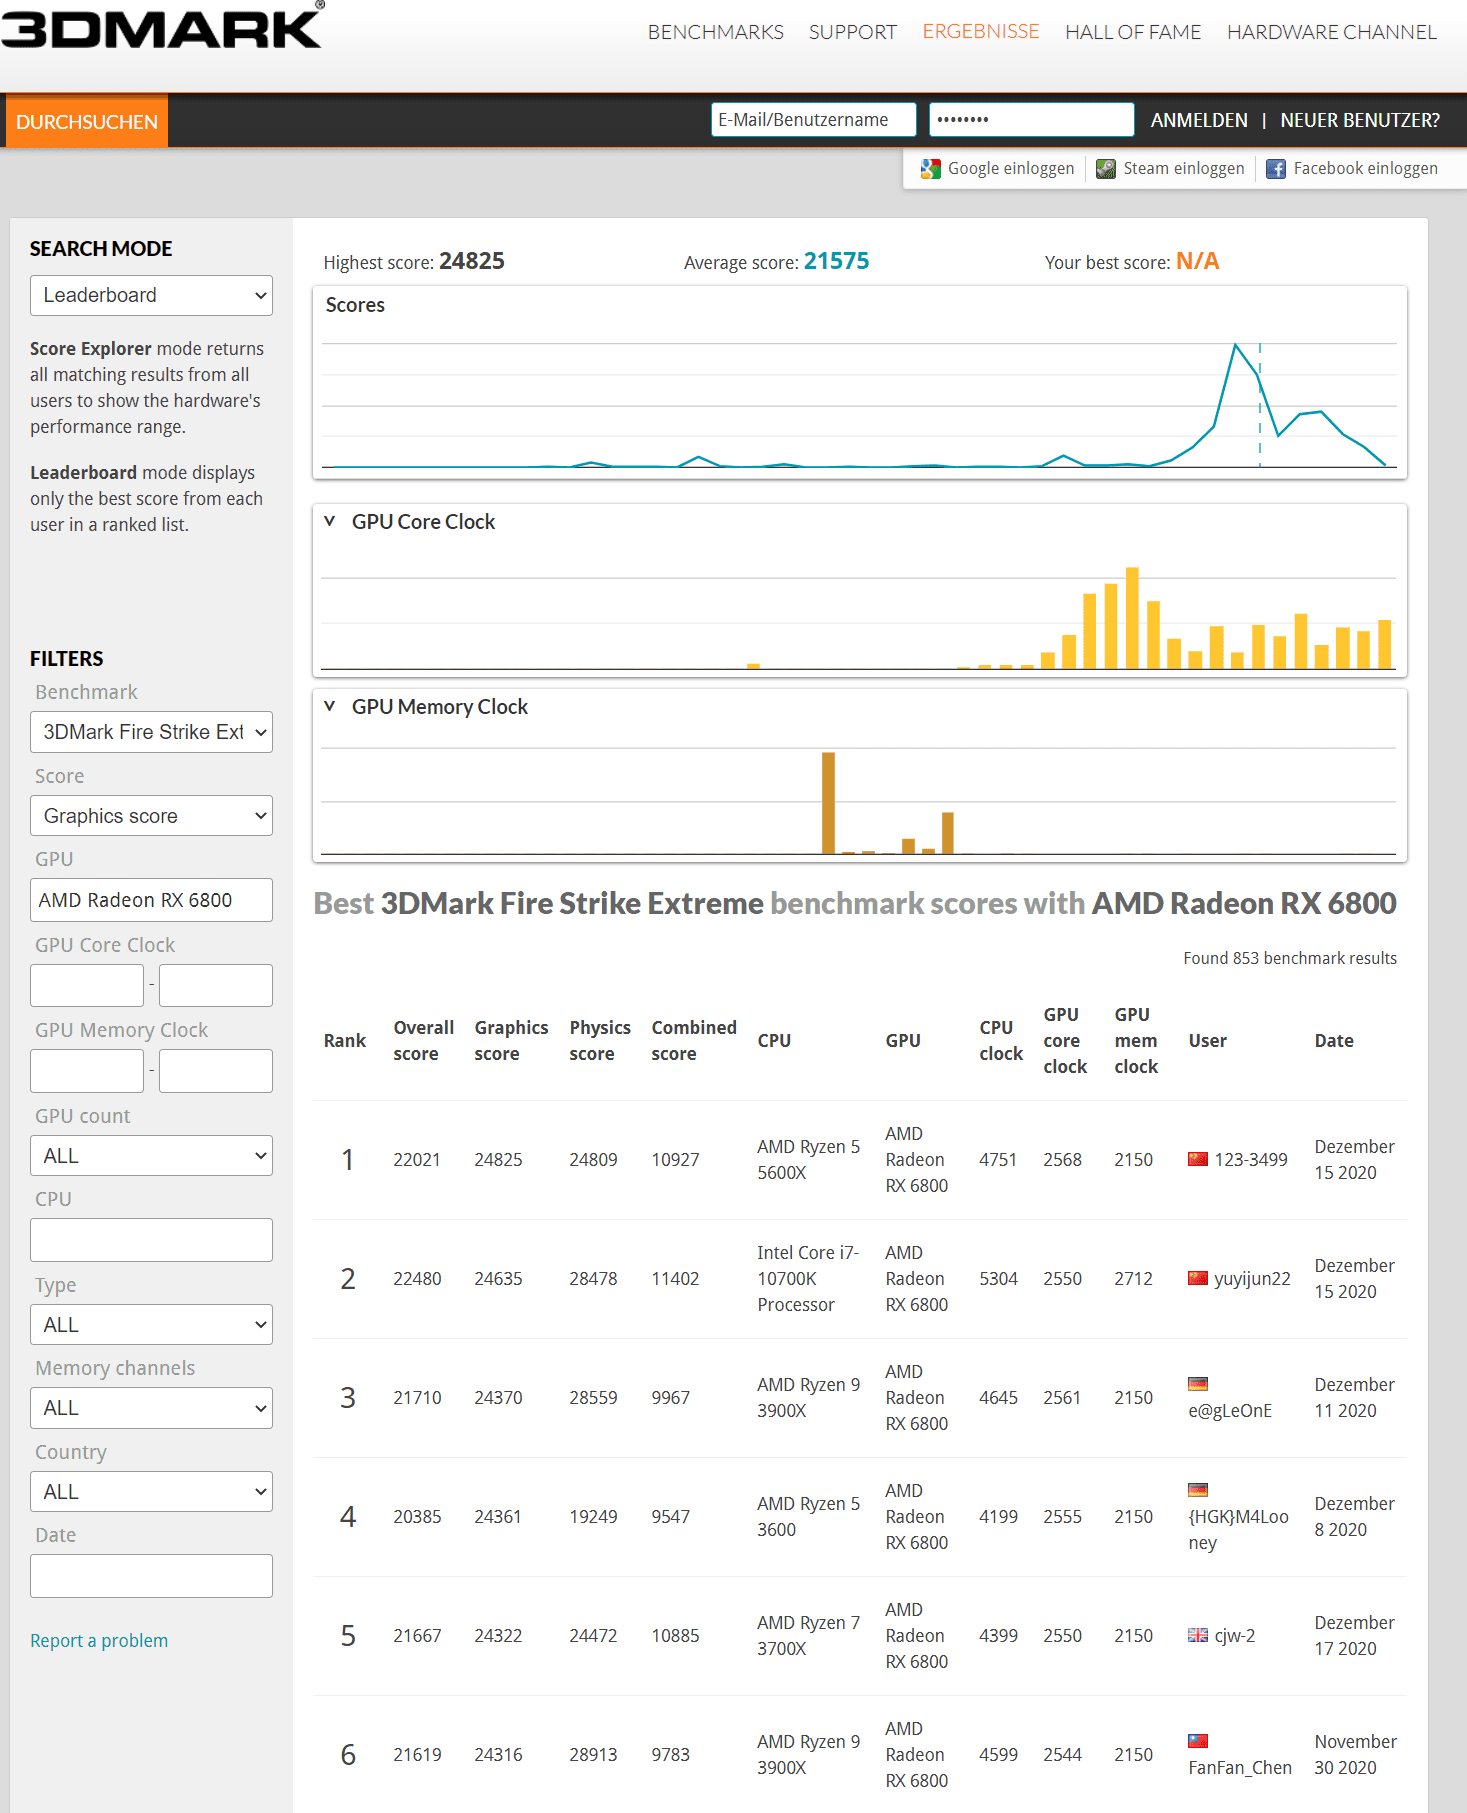The height and width of the screenshot is (1813, 1467).
Task: Open the Search Mode Leaderboard dropdown
Action: click(151, 295)
